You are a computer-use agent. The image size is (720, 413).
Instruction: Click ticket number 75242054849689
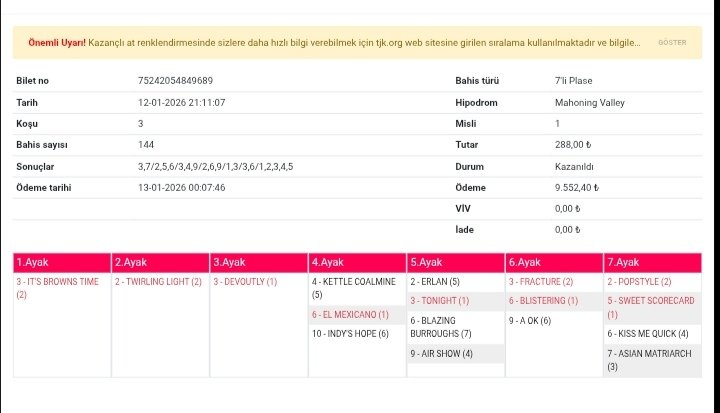click(175, 81)
